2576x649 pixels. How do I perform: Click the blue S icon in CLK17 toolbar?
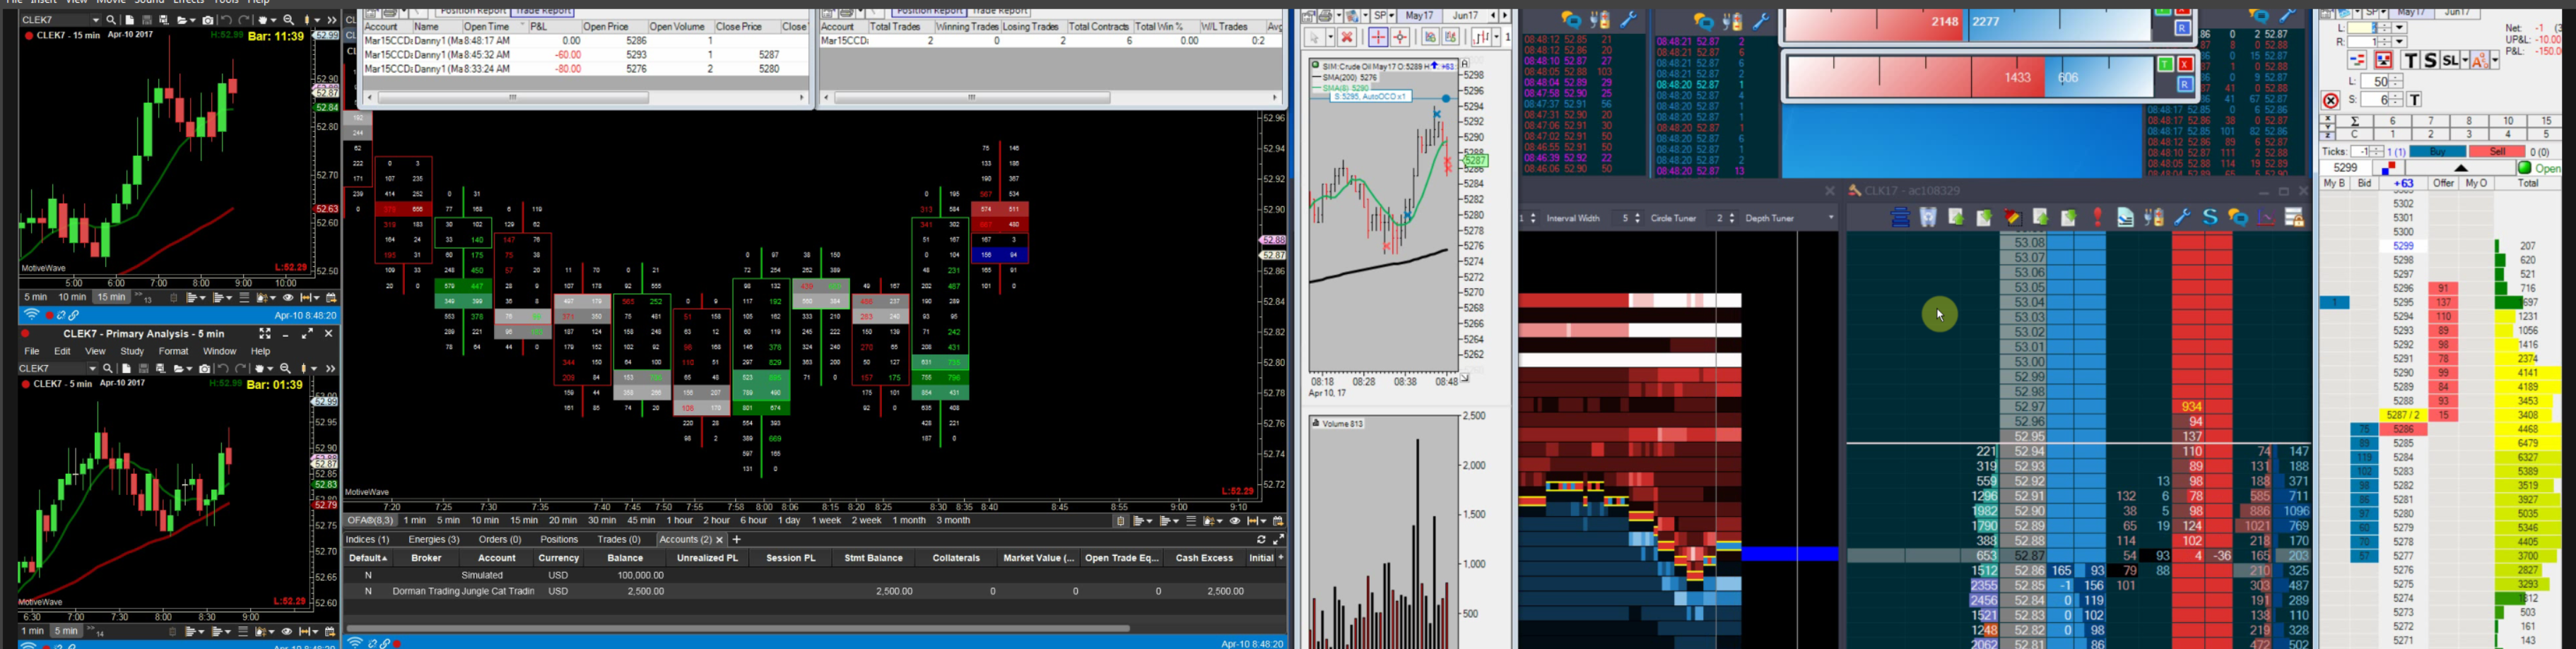tap(2210, 218)
